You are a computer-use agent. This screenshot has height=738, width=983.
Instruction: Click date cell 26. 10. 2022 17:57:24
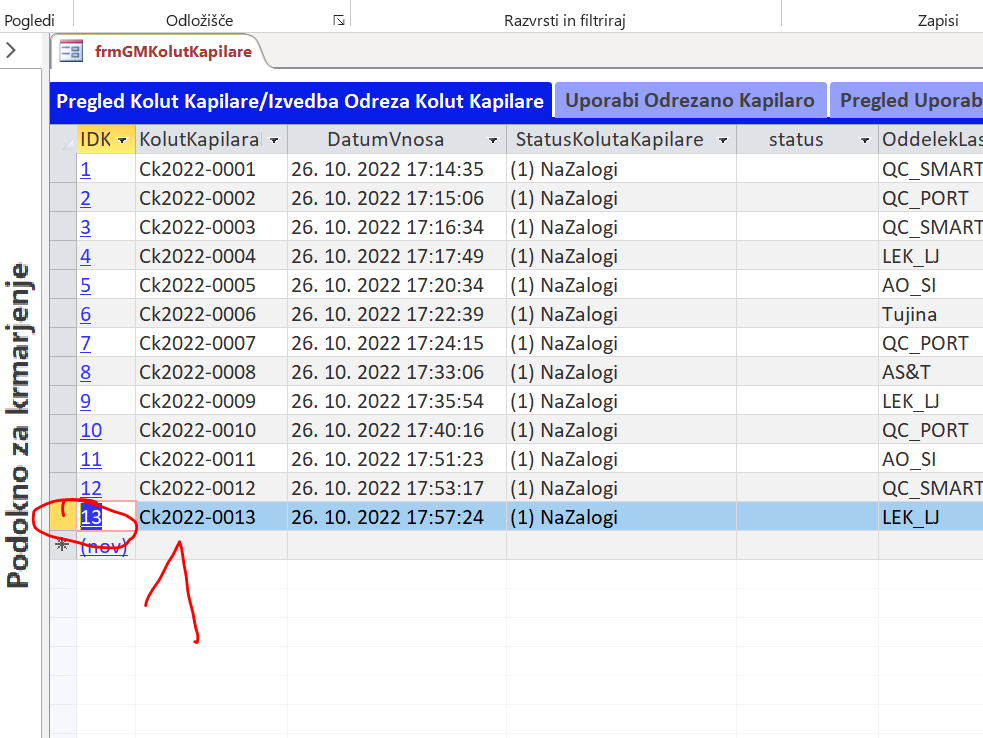click(397, 517)
